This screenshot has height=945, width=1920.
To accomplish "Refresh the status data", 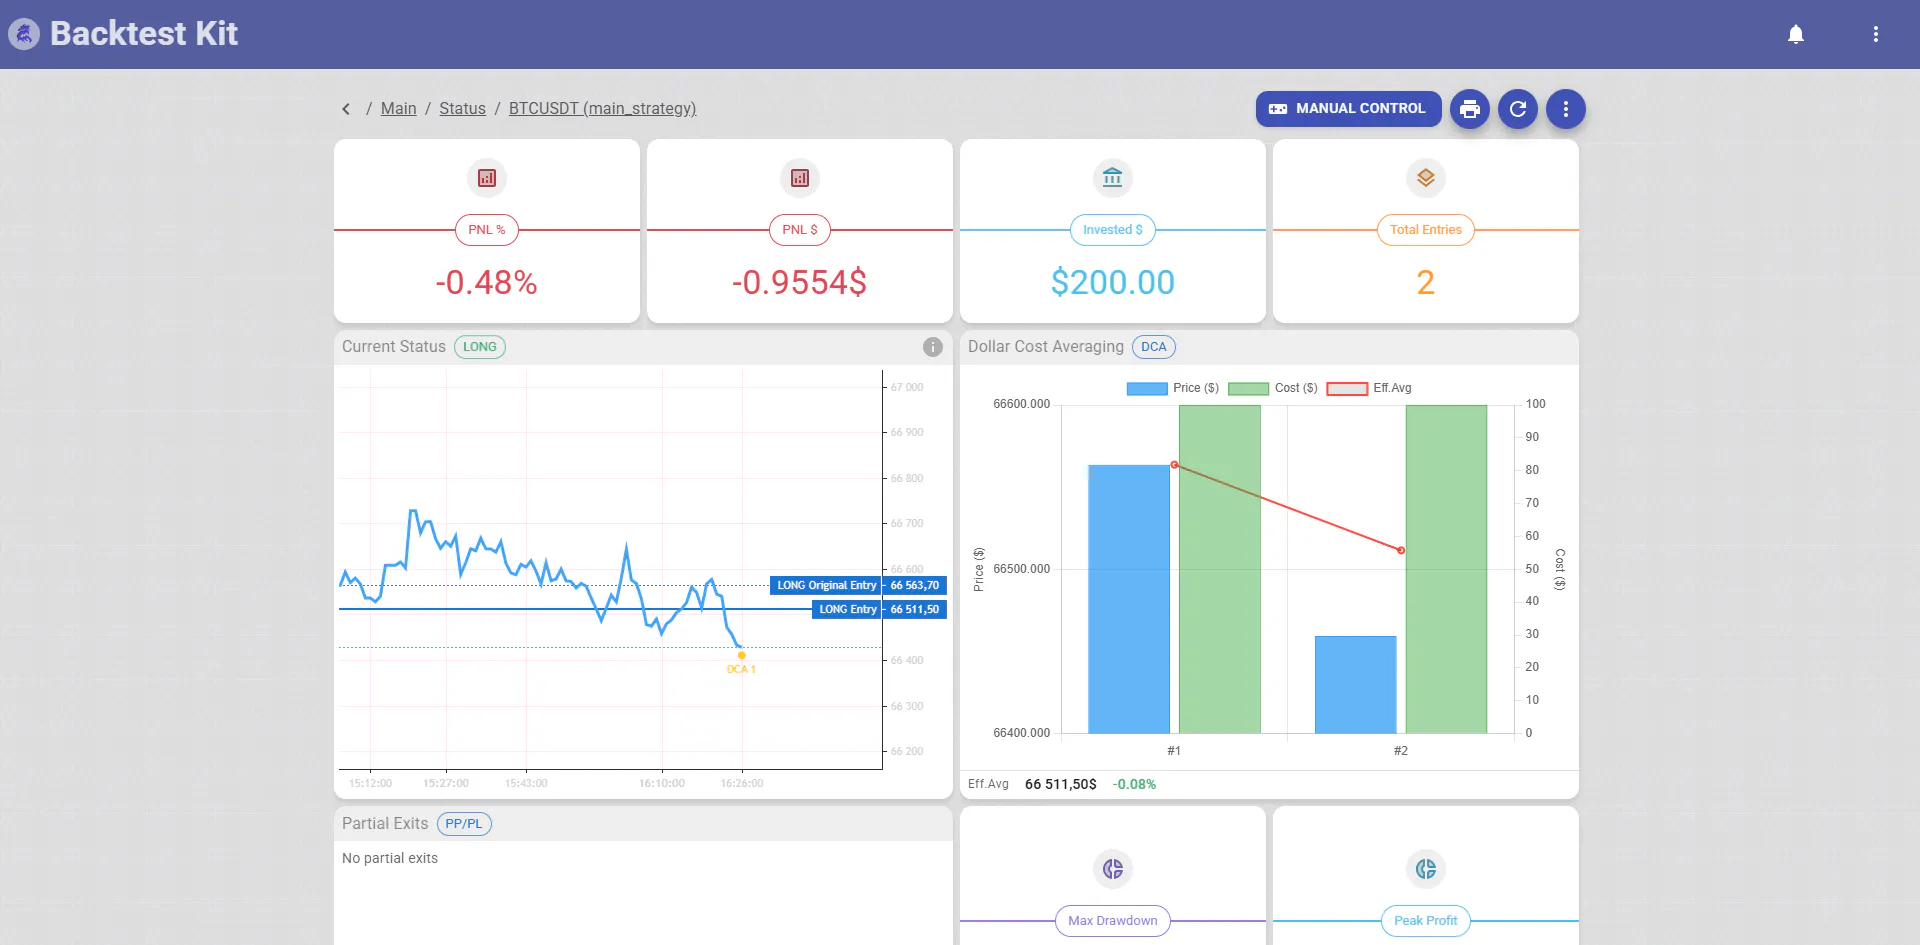I will [1518, 109].
